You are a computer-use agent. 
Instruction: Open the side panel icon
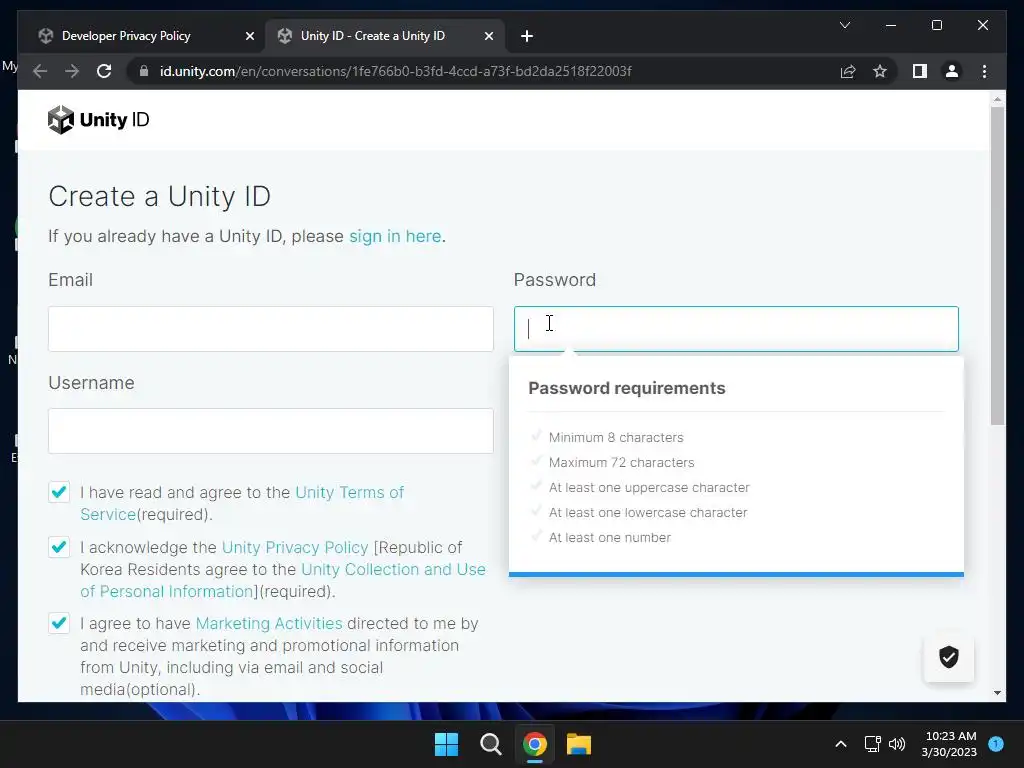coord(920,71)
